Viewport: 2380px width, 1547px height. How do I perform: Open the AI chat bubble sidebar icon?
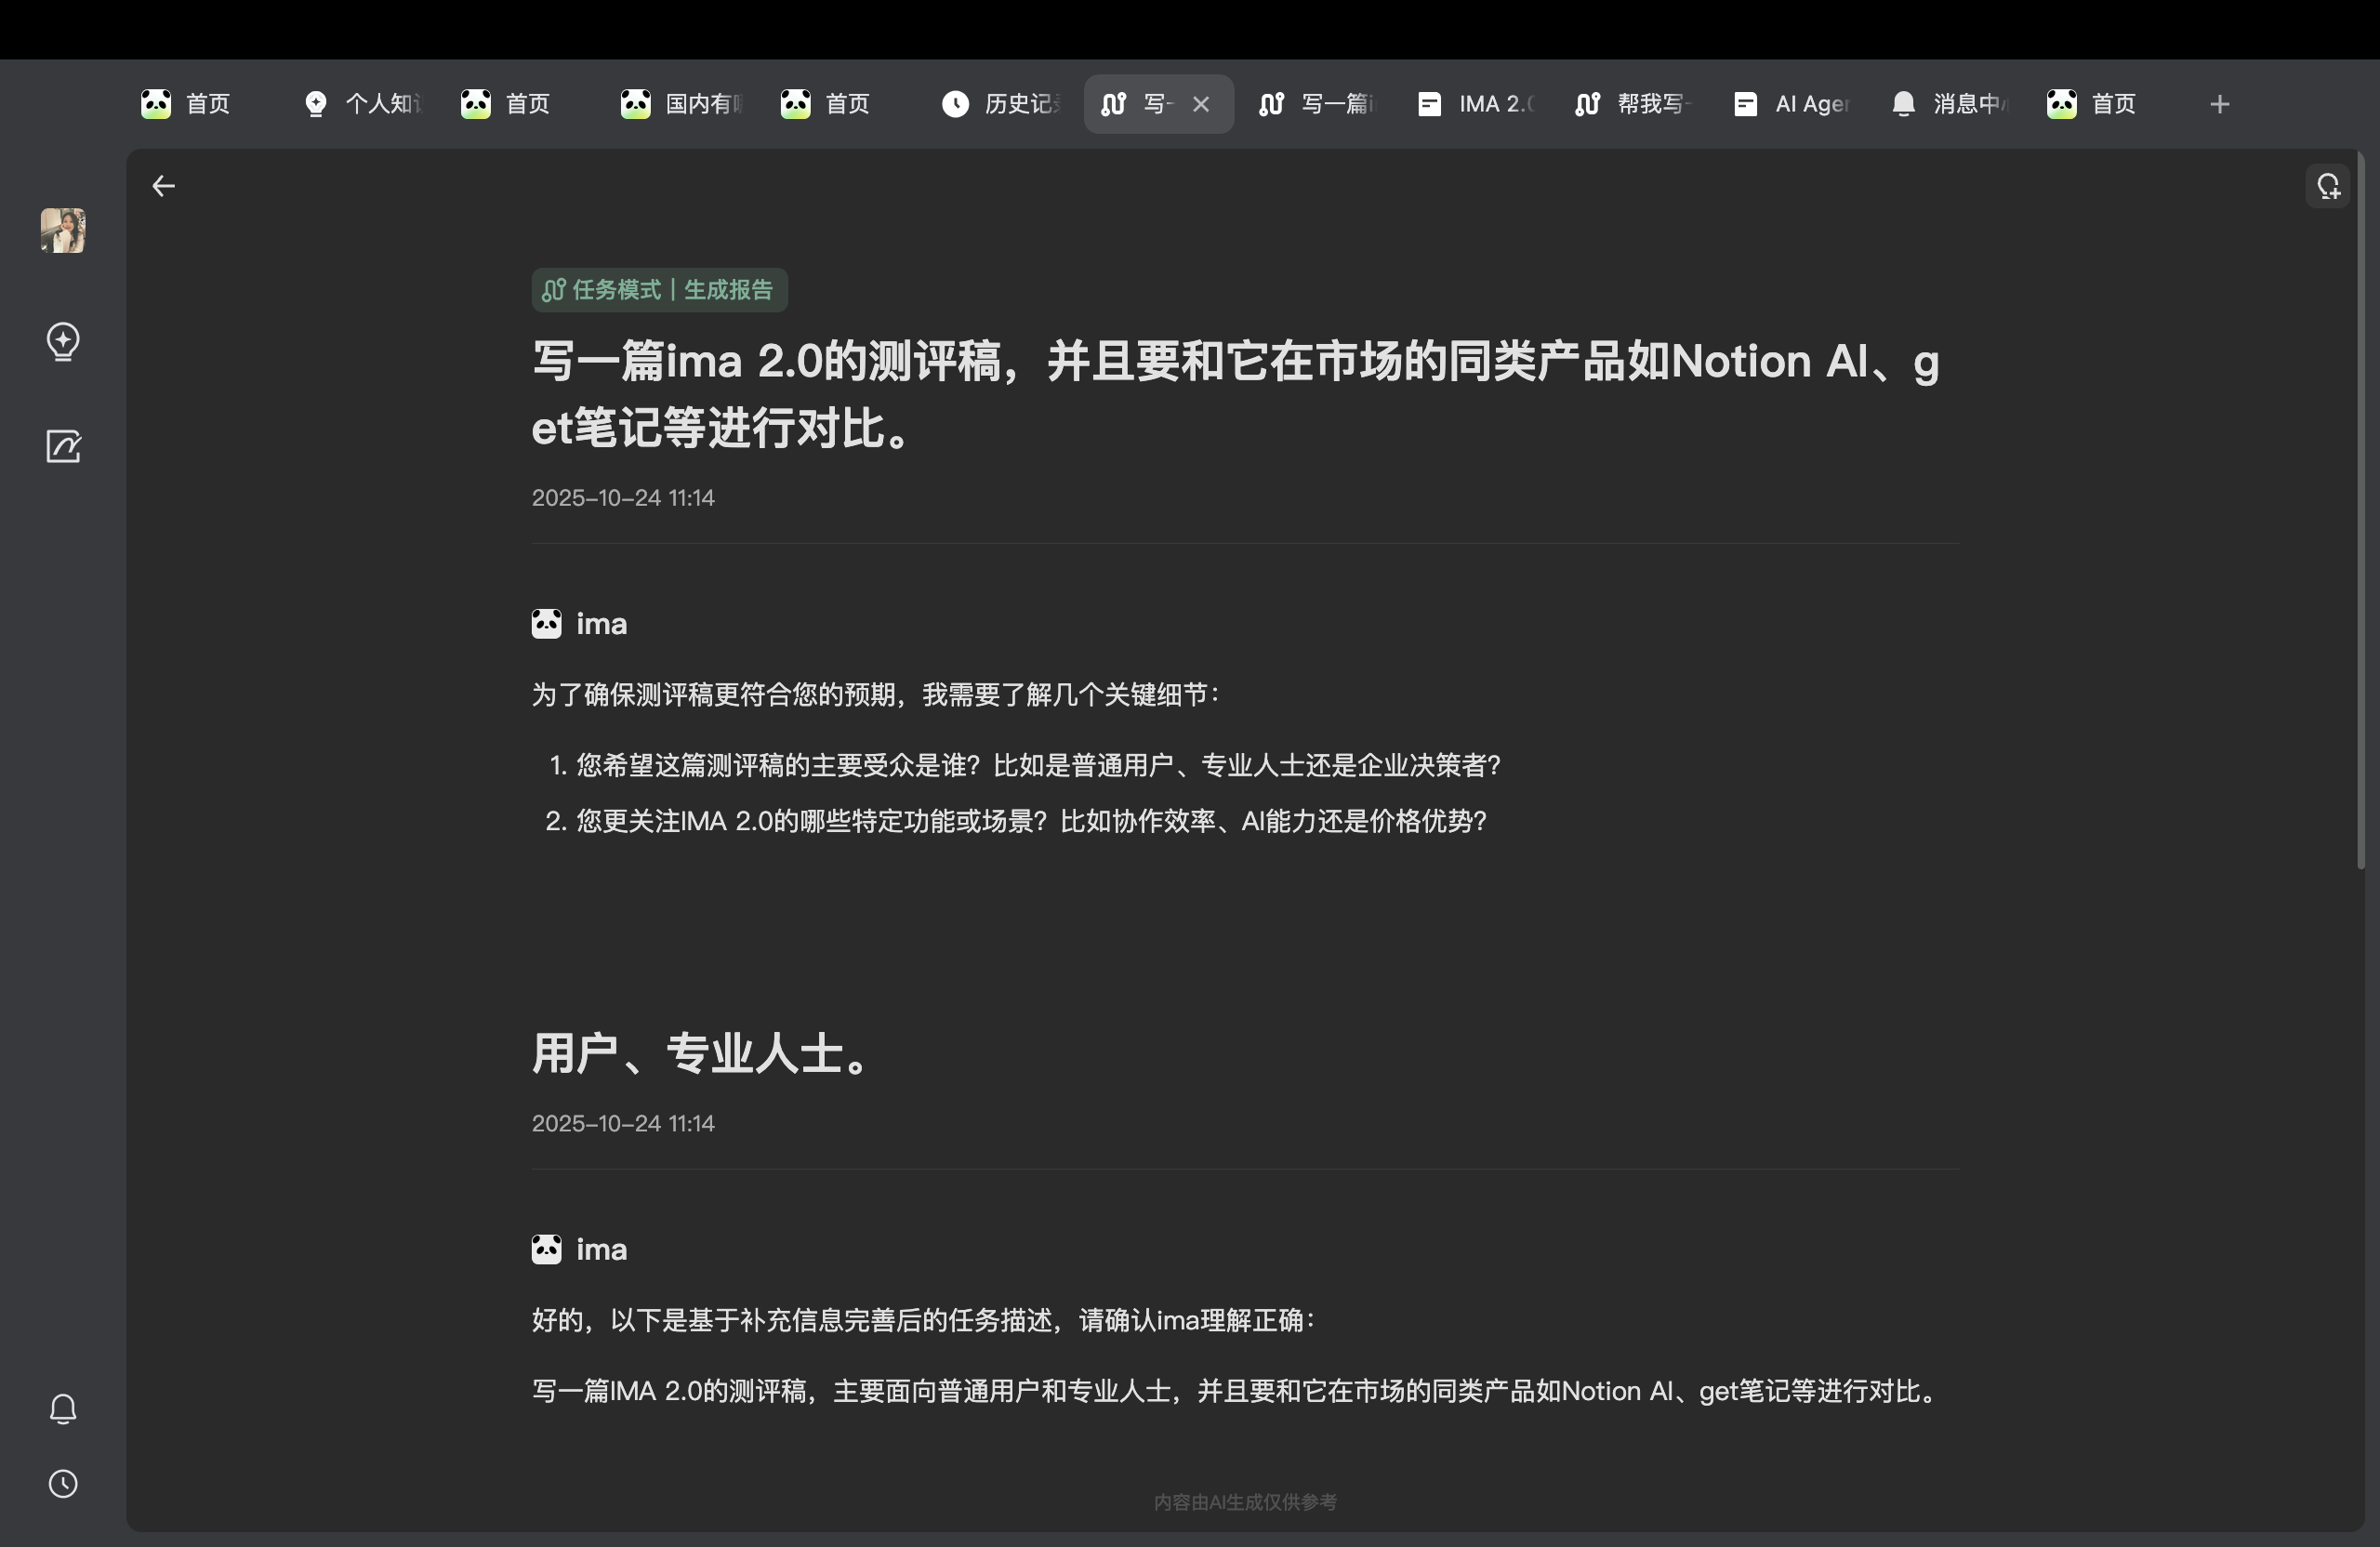[63, 342]
